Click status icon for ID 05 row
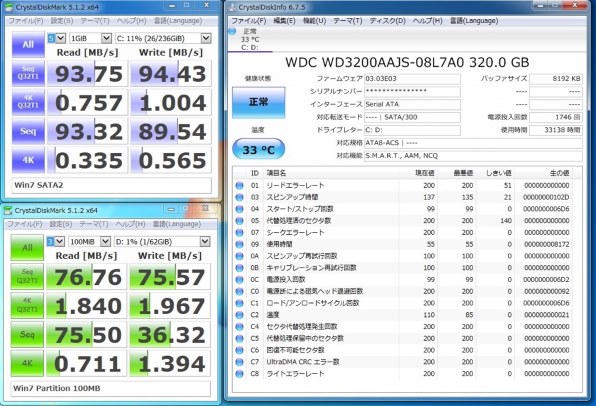This screenshot has height=406, width=596. (x=239, y=221)
